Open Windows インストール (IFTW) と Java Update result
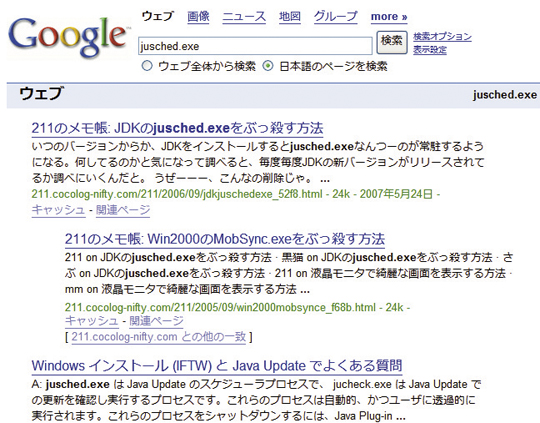 (217, 365)
